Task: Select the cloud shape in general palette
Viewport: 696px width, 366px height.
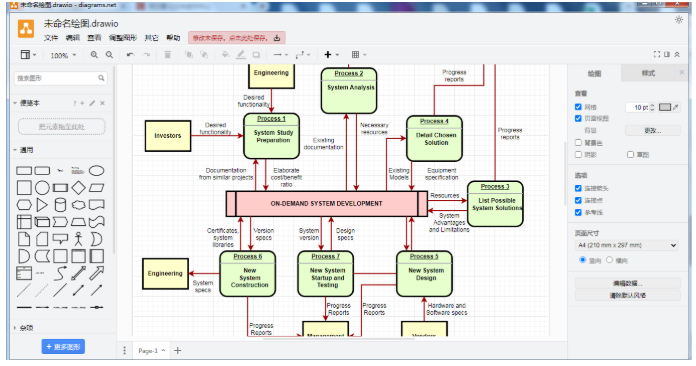Action: 78,205
